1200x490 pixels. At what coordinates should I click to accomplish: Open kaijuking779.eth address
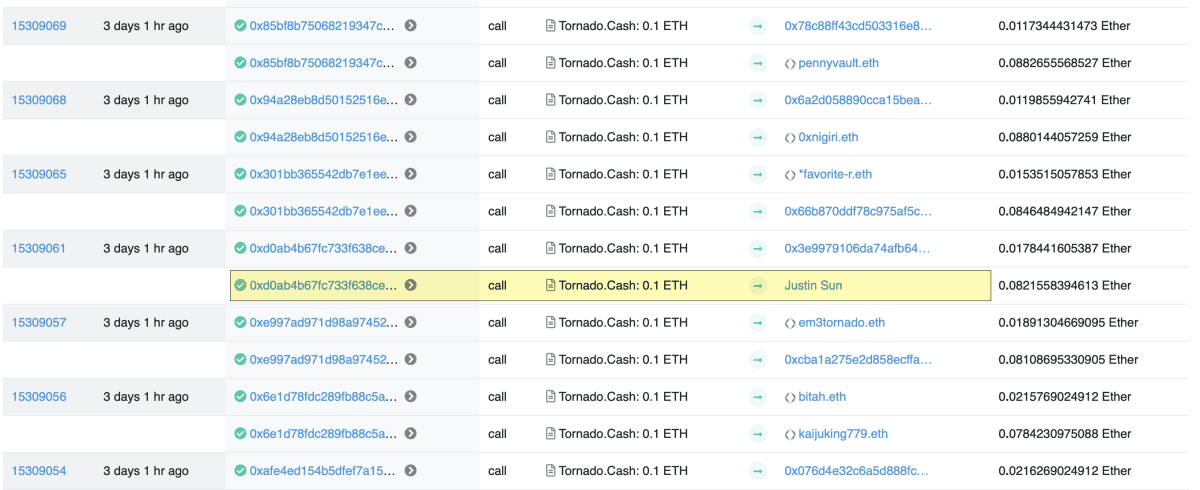click(x=843, y=433)
